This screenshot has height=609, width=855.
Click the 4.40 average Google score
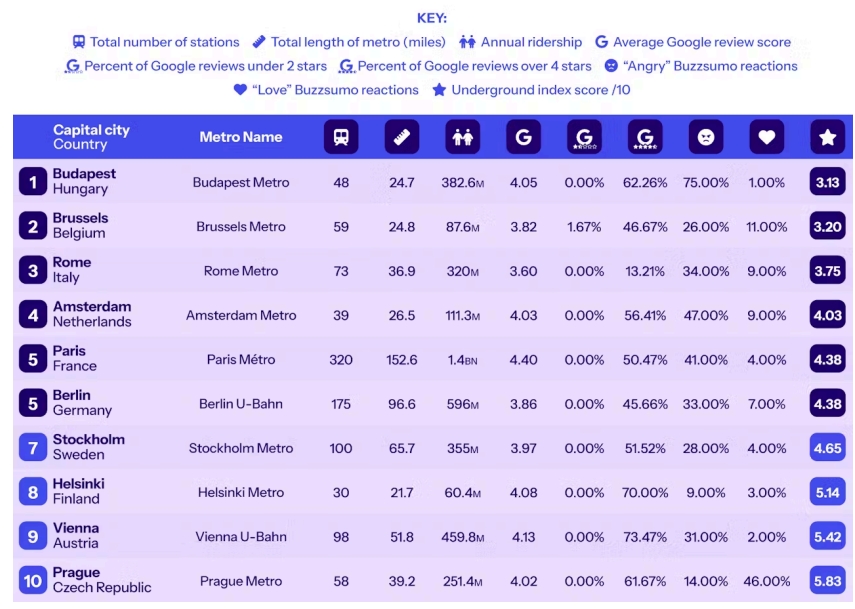[523, 360]
